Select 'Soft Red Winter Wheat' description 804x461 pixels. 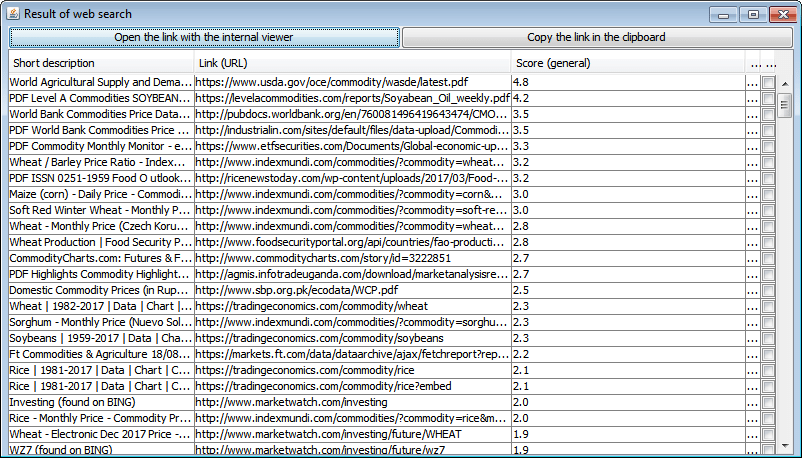100,210
